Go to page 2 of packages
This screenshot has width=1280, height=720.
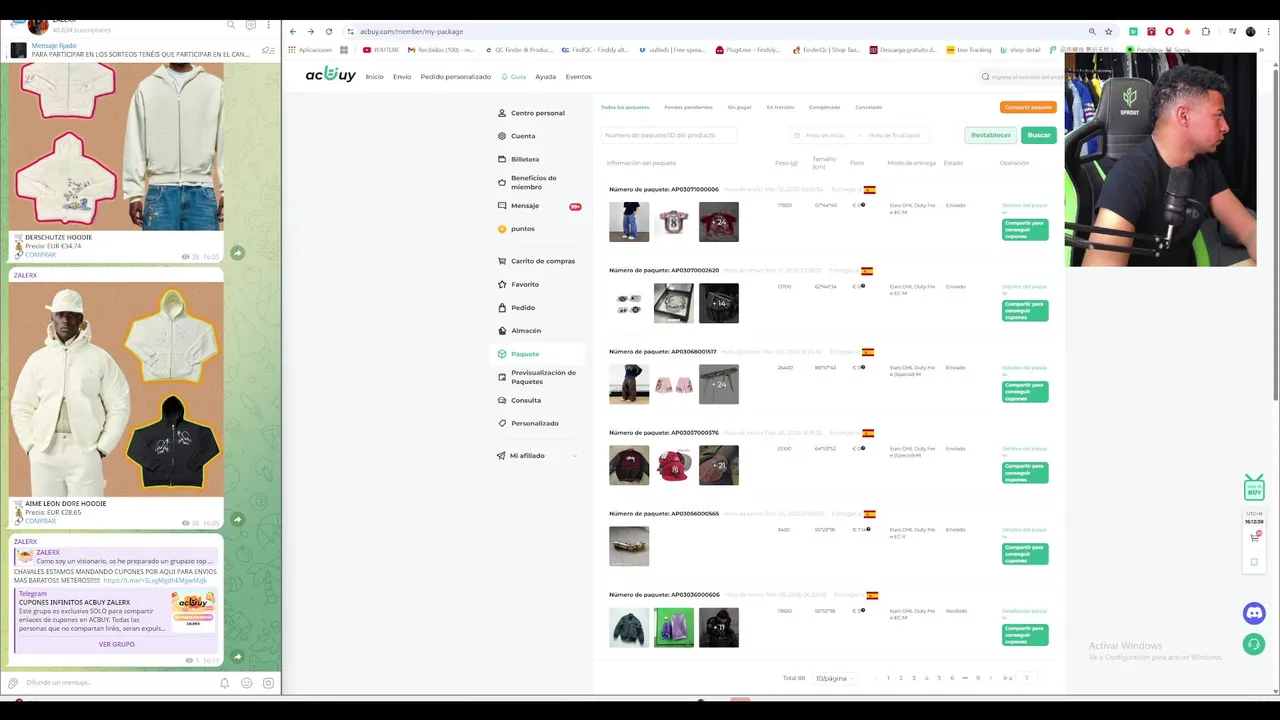(x=901, y=678)
